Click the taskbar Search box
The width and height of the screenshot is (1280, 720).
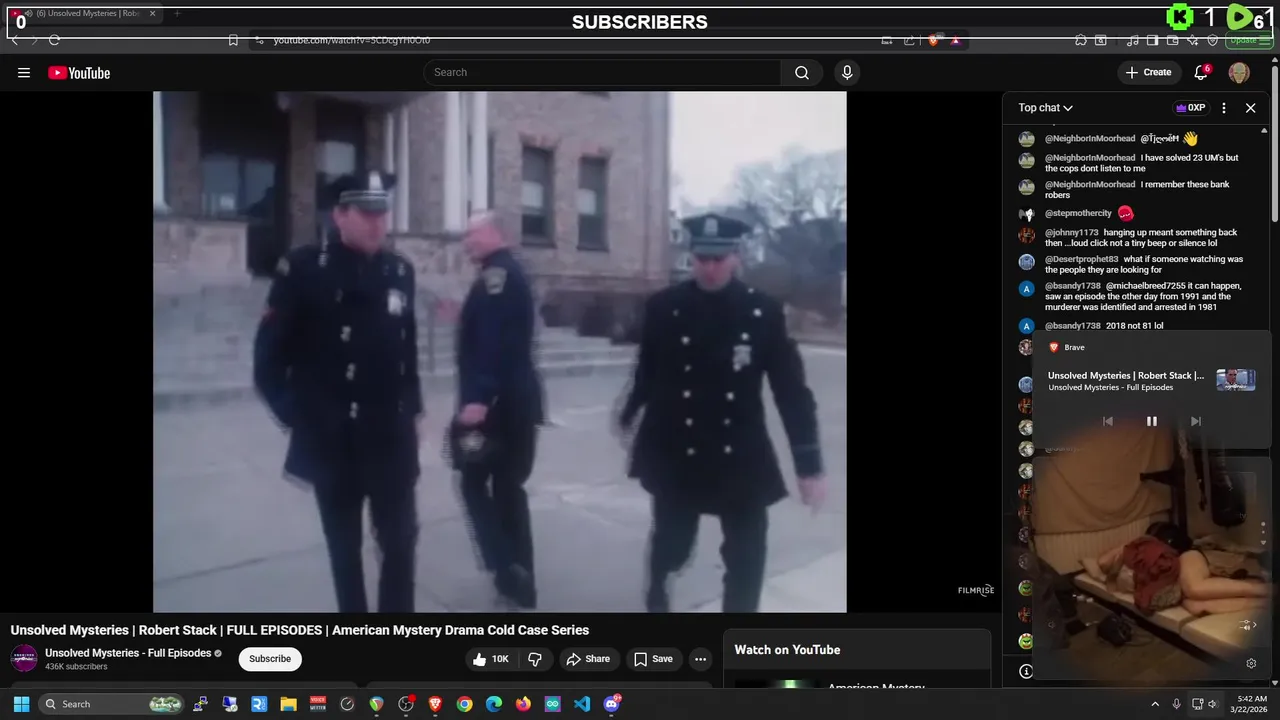(112, 704)
